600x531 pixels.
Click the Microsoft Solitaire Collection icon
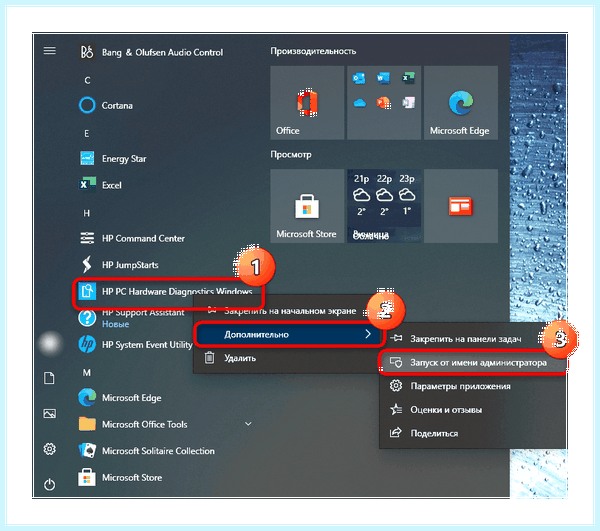(87, 451)
